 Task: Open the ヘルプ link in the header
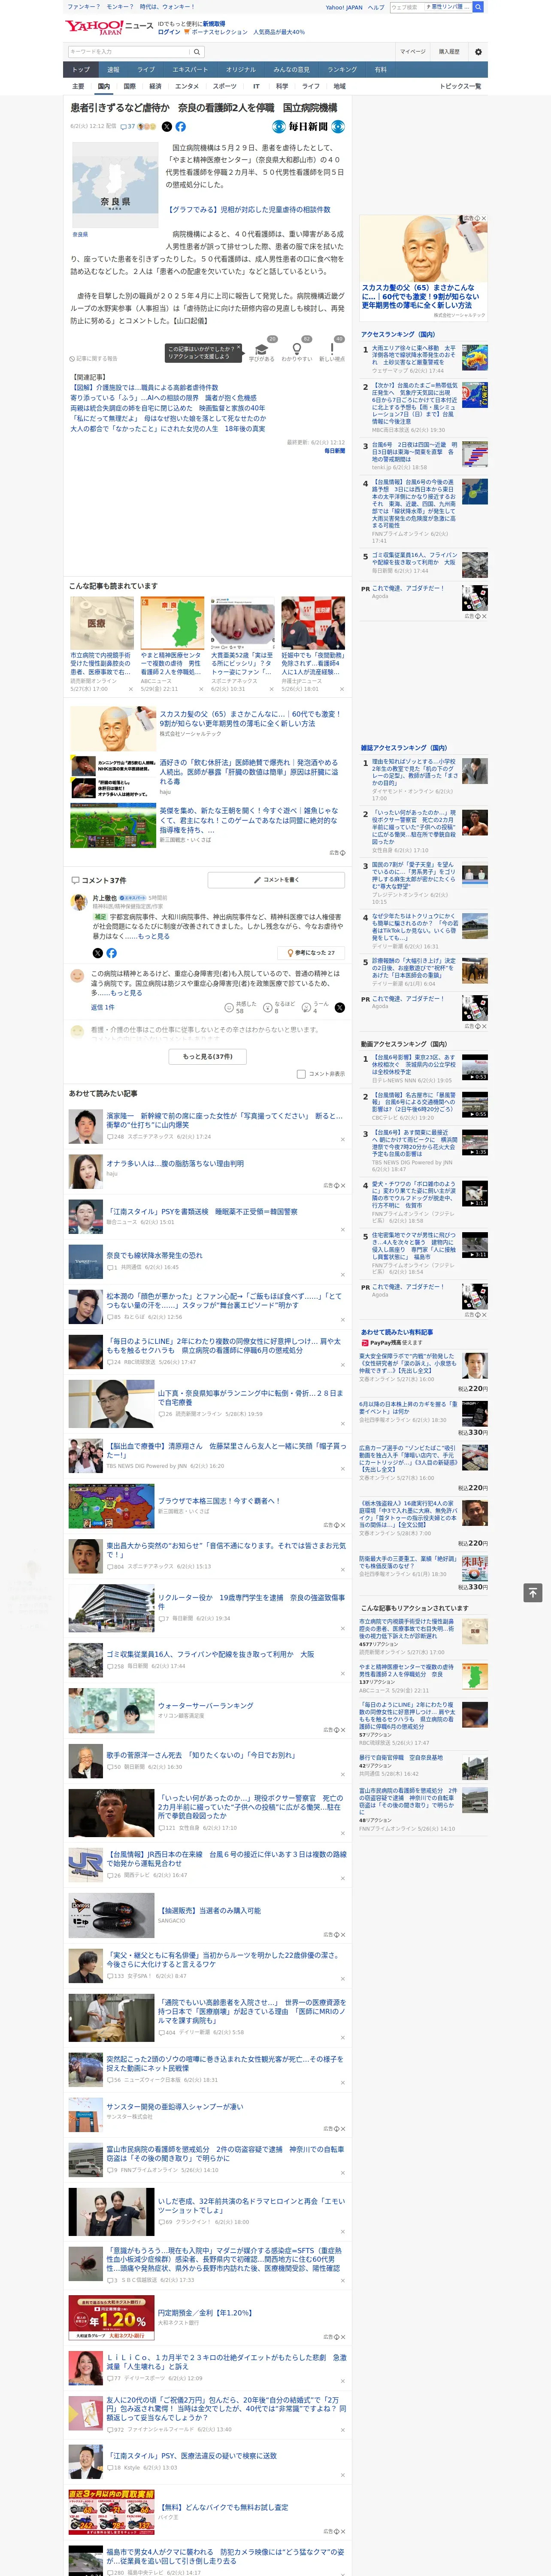[x=376, y=7]
